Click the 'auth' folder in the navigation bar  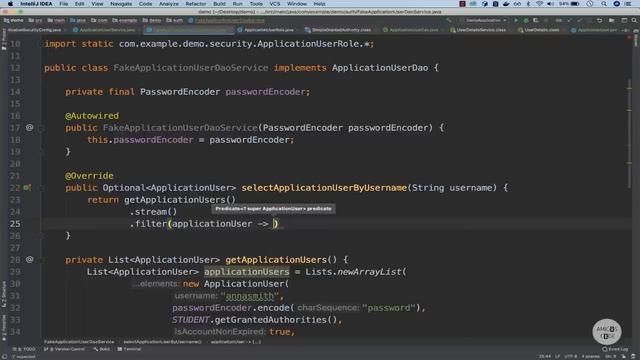pyautogui.click(x=175, y=20)
